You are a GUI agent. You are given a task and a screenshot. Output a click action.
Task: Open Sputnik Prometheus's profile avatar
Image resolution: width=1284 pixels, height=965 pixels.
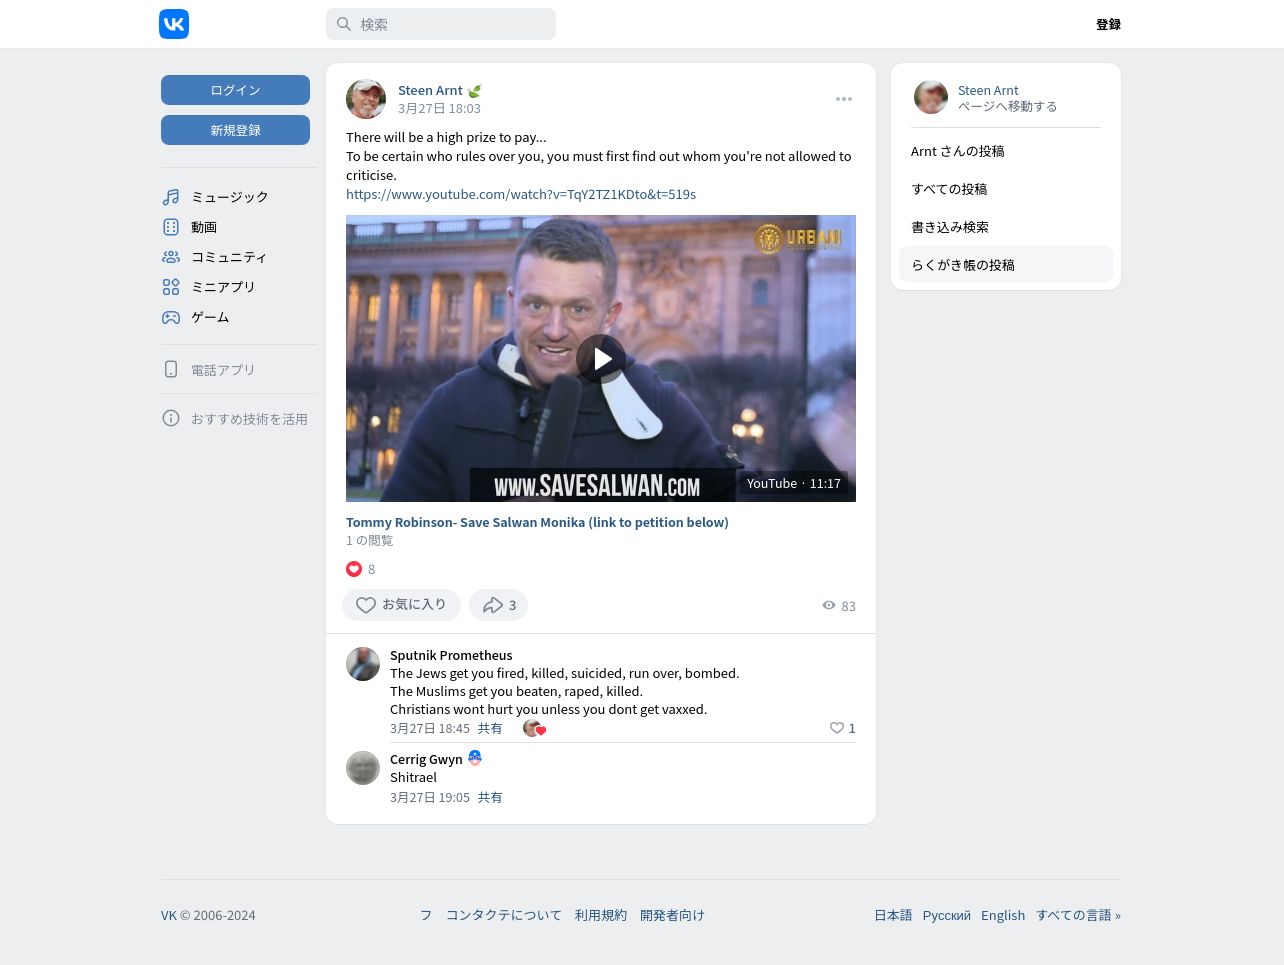(363, 664)
